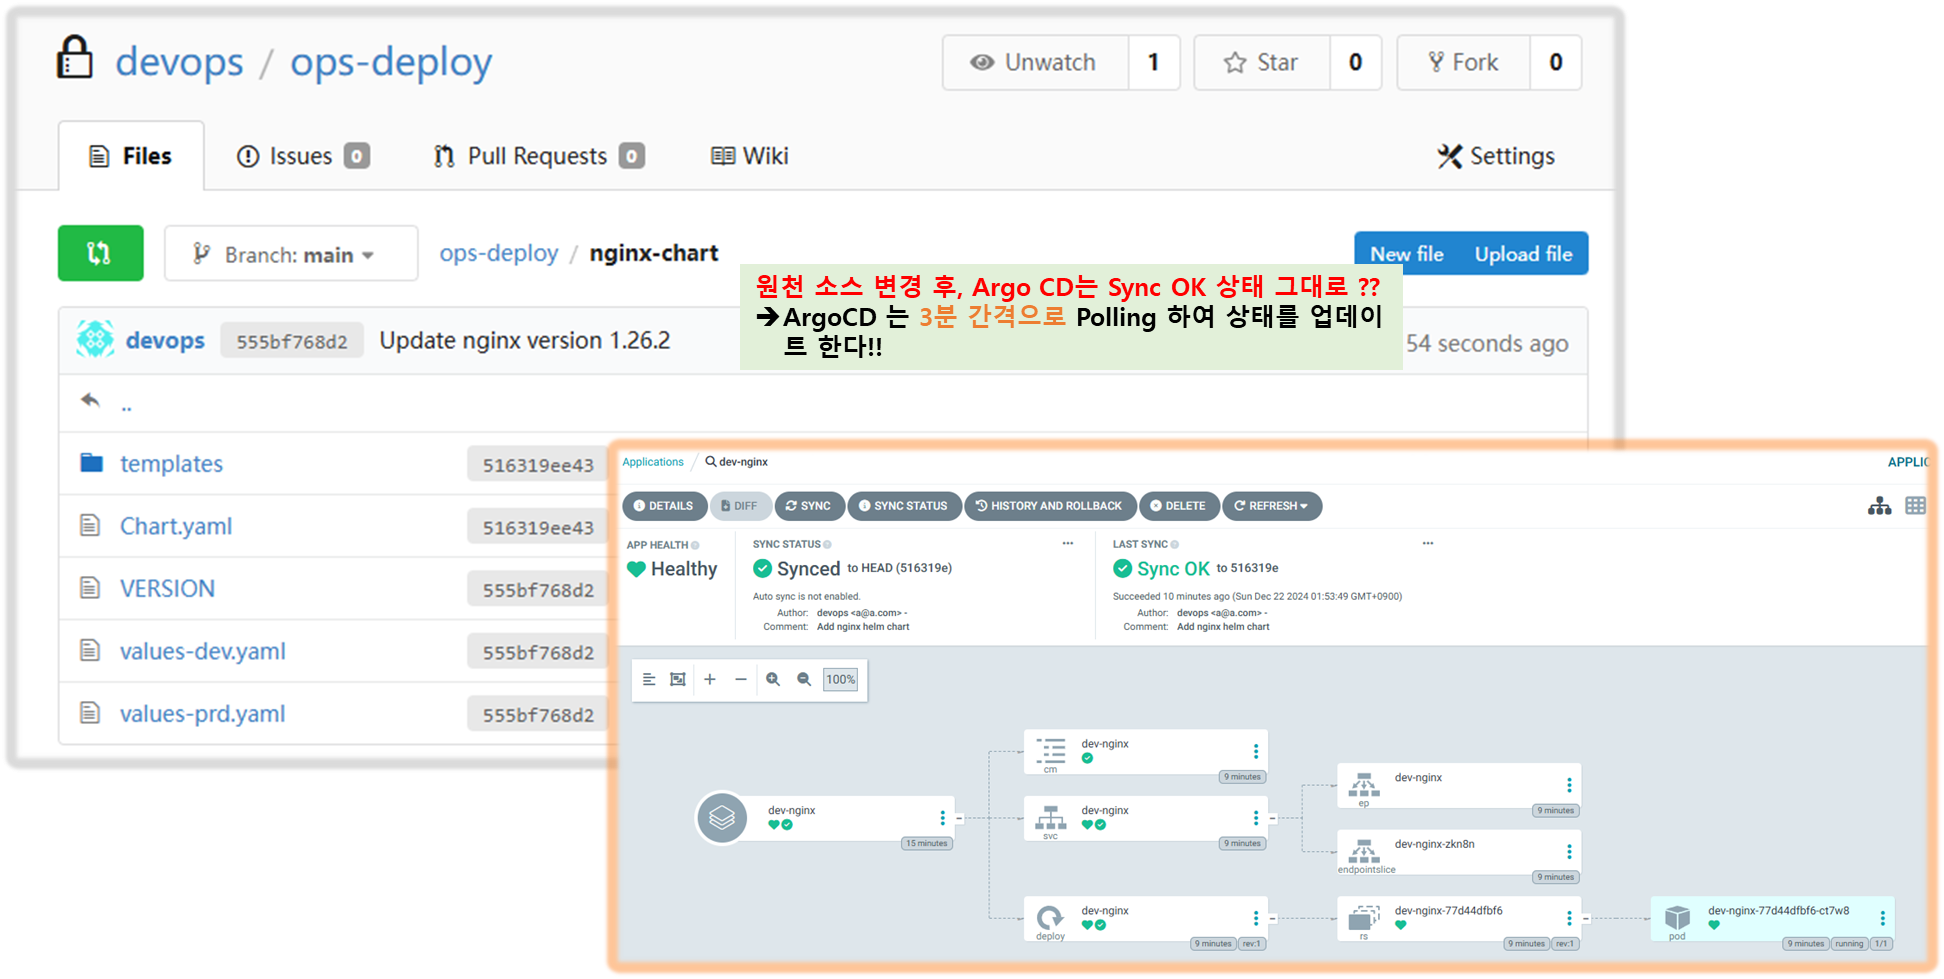Select the dev-nginx-77d44dfbf6-ct7w8 pod node
Viewport: 1944px width, 979px height.
click(x=1772, y=918)
